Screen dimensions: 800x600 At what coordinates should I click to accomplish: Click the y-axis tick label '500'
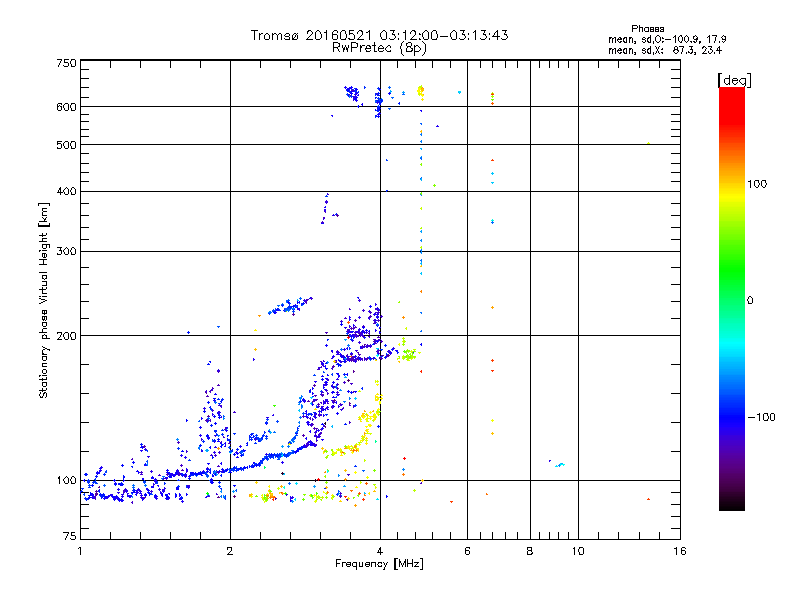66,145
